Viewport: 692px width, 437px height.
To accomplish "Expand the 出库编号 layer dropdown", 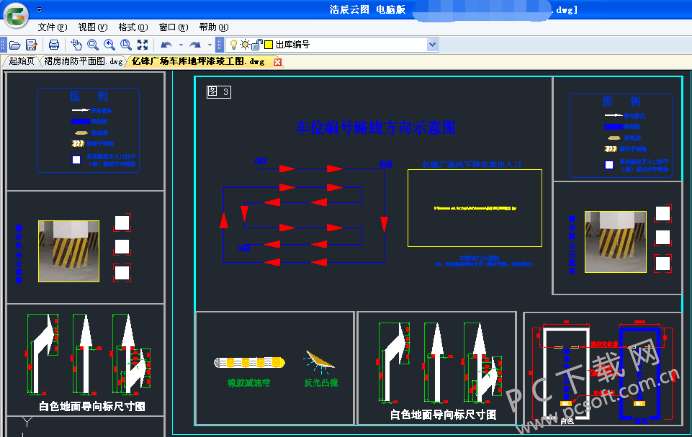I will (x=432, y=45).
